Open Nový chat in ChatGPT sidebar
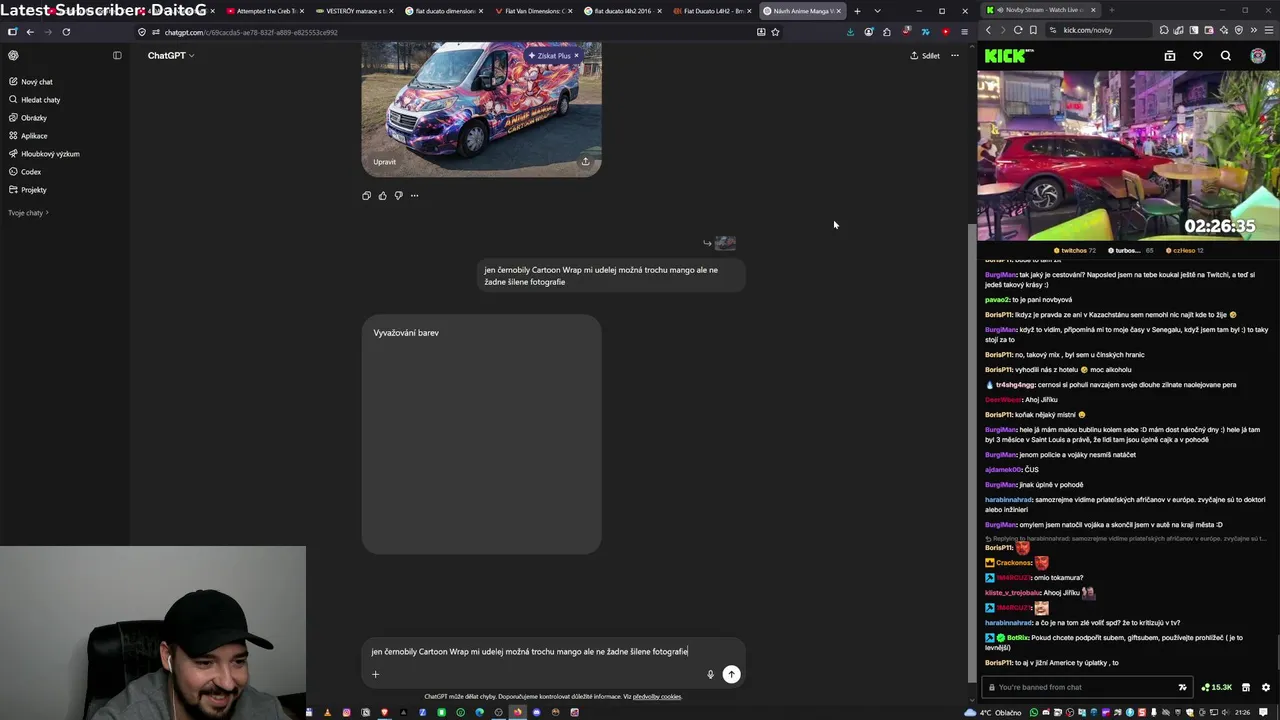The image size is (1280, 720). point(37,82)
